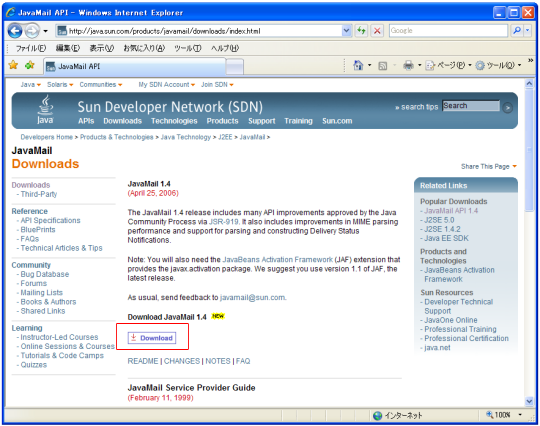Open the FAQ link below Download button

point(243,361)
